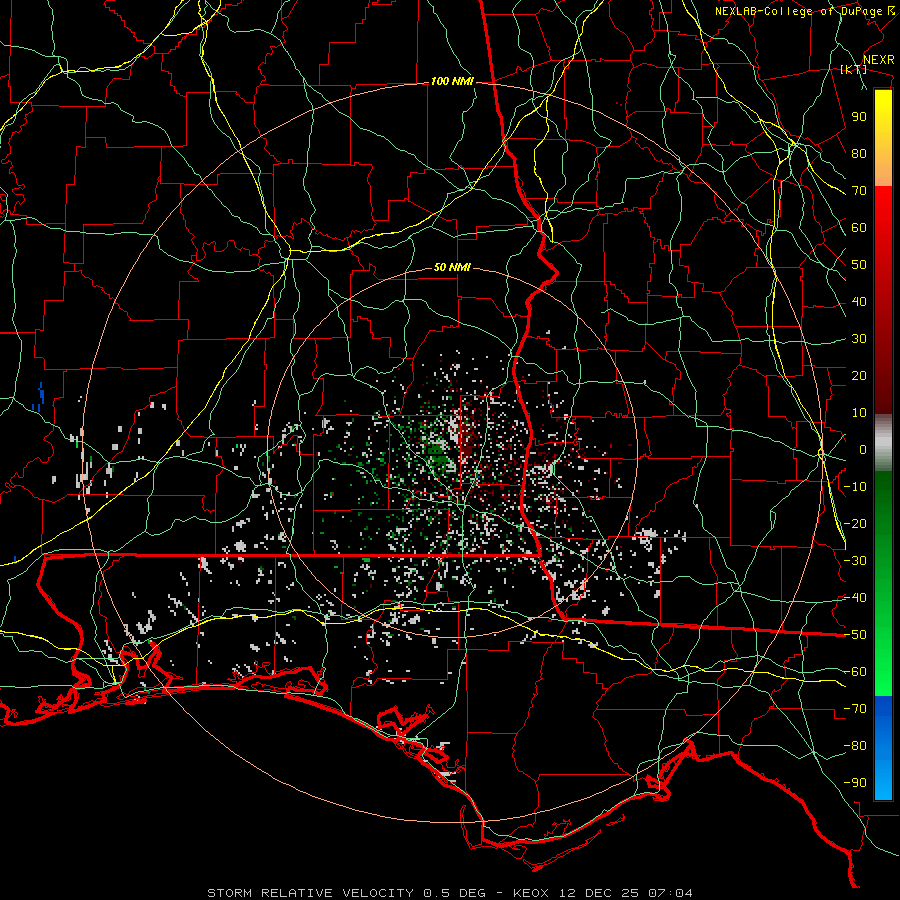Click the '100 NMI' range ring label

point(452,82)
